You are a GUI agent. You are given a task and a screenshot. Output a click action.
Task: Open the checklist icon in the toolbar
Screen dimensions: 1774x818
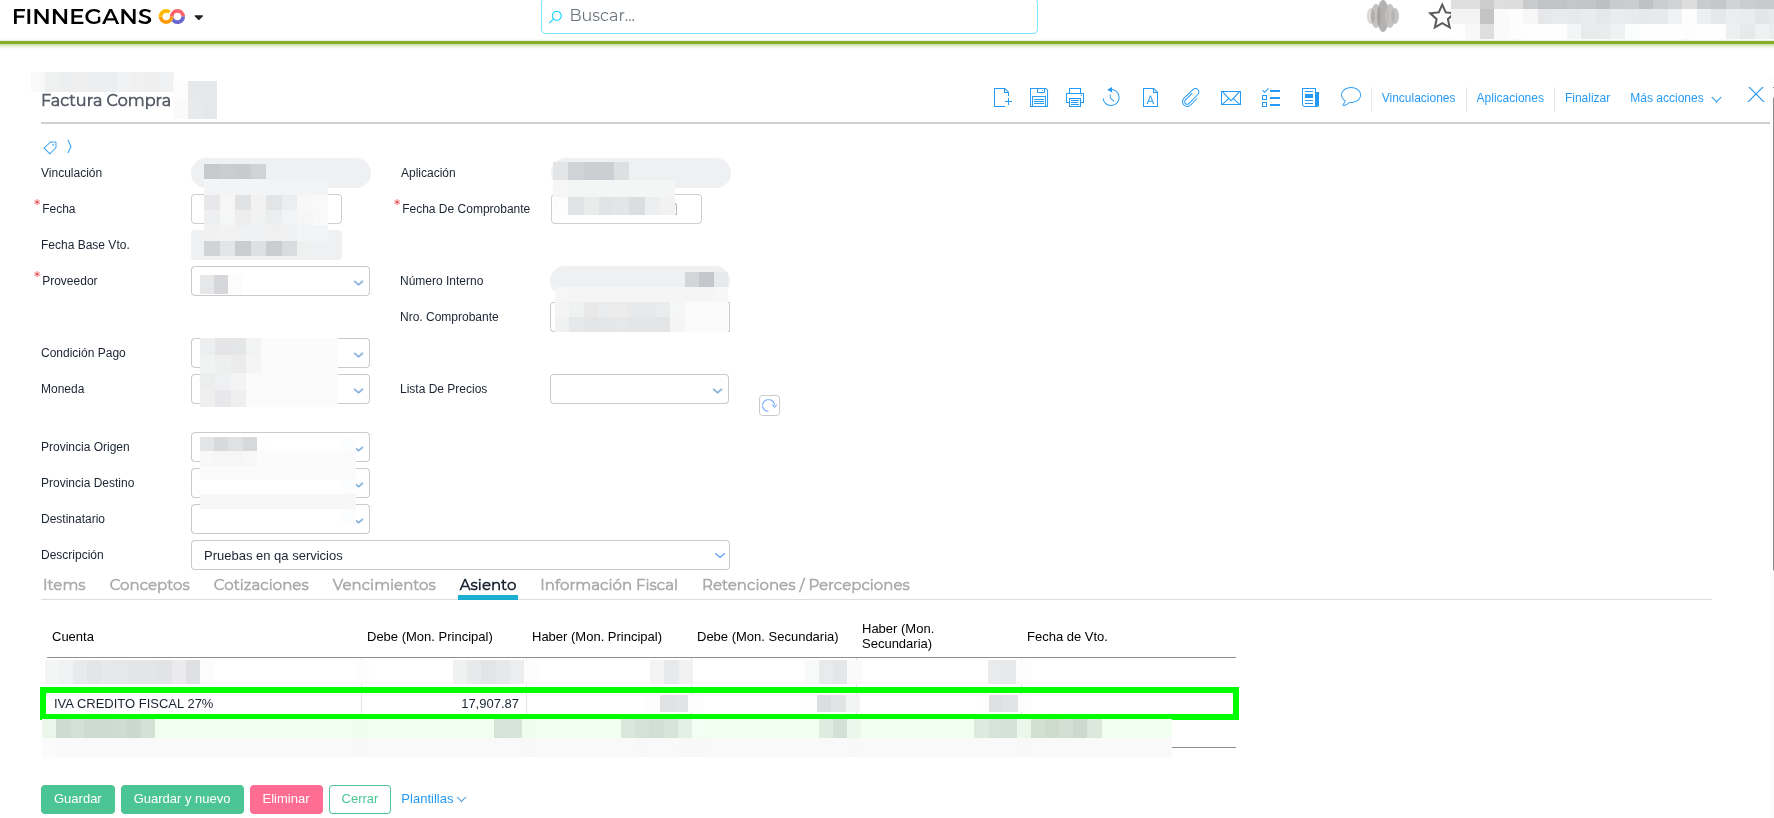1271,98
